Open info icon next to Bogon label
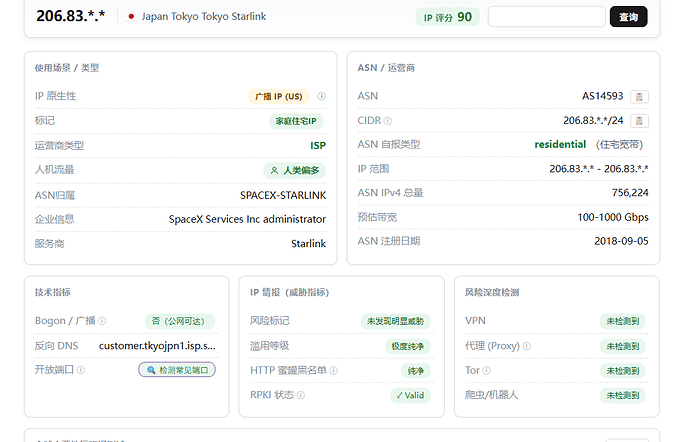Viewport: 690px width, 442px height. [x=102, y=321]
